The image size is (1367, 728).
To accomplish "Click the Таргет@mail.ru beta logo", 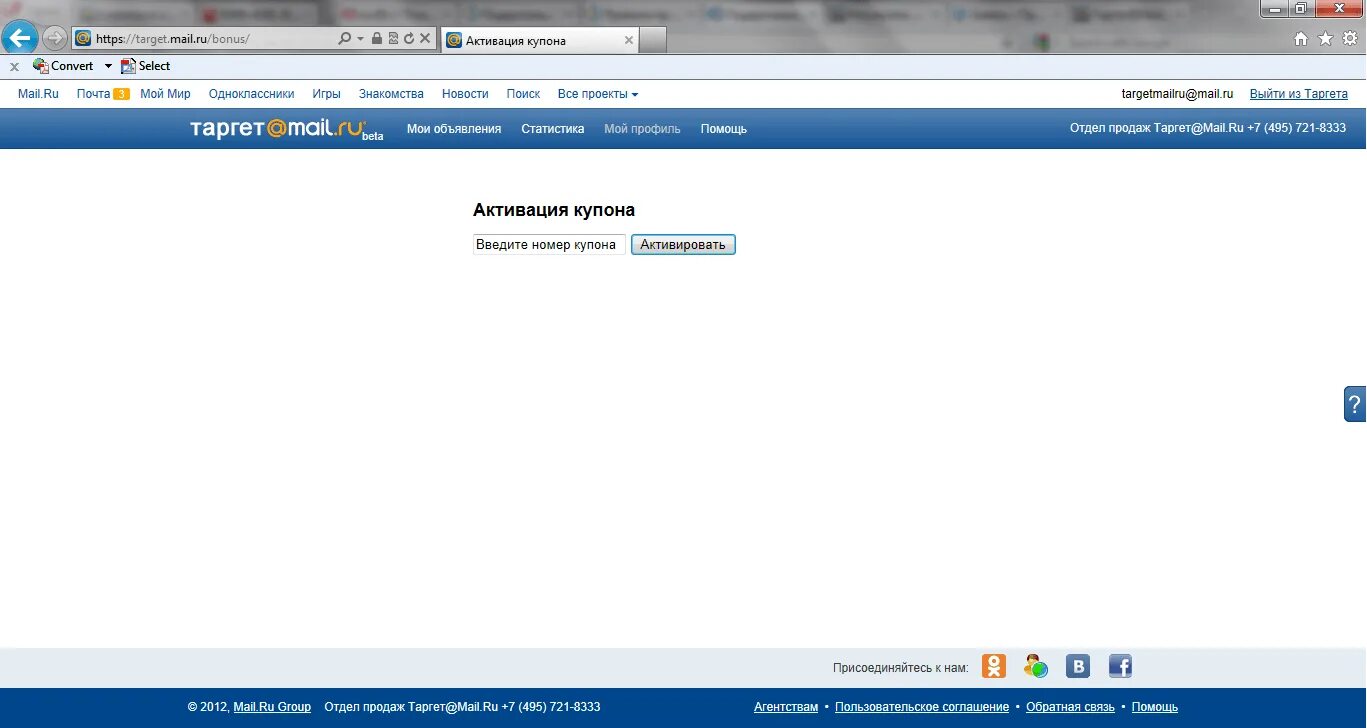I will tap(286, 129).
